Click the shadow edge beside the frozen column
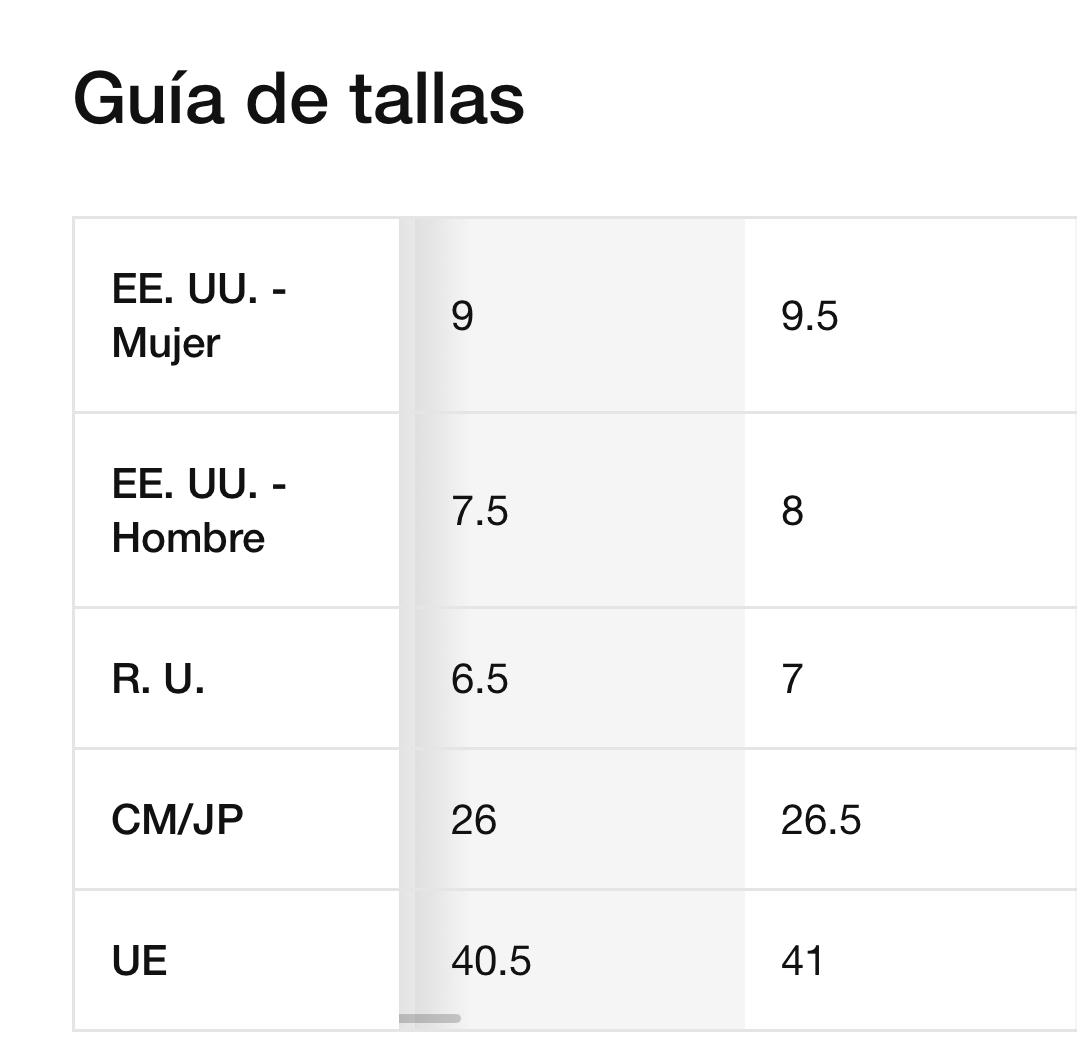1077x1048 pixels. tap(407, 624)
